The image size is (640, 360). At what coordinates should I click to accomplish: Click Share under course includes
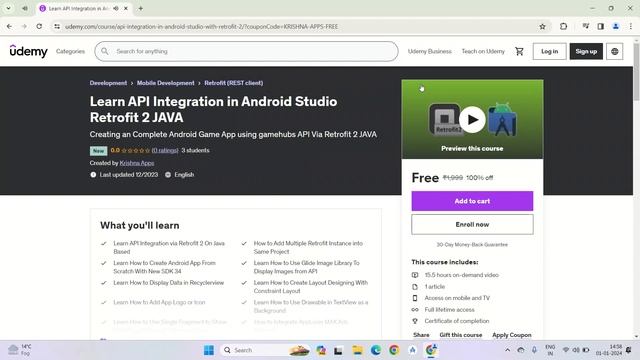tap(421, 335)
